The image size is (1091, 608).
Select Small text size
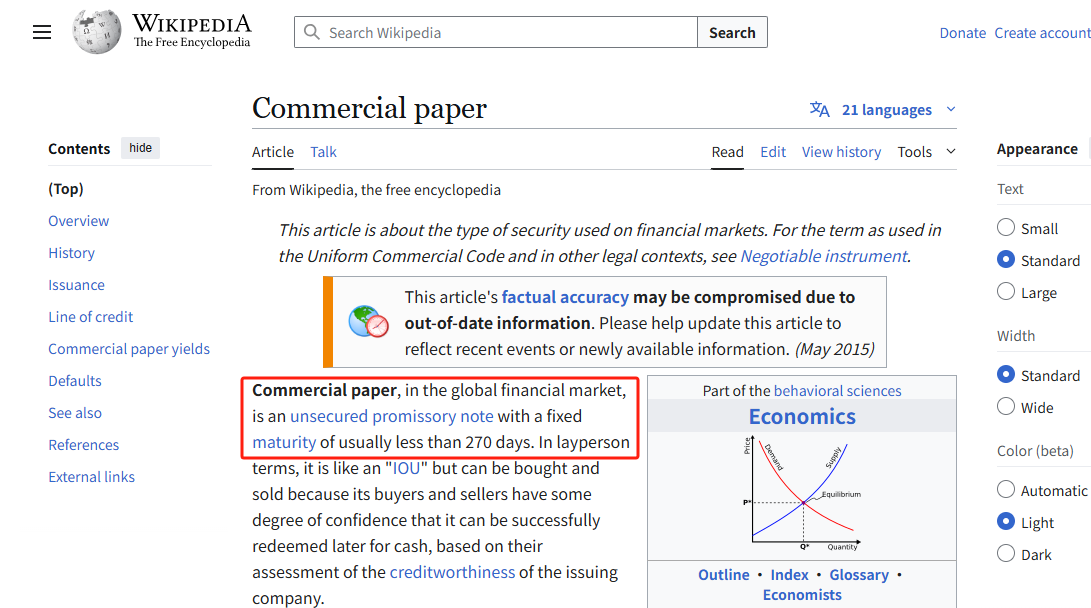click(x=1005, y=227)
